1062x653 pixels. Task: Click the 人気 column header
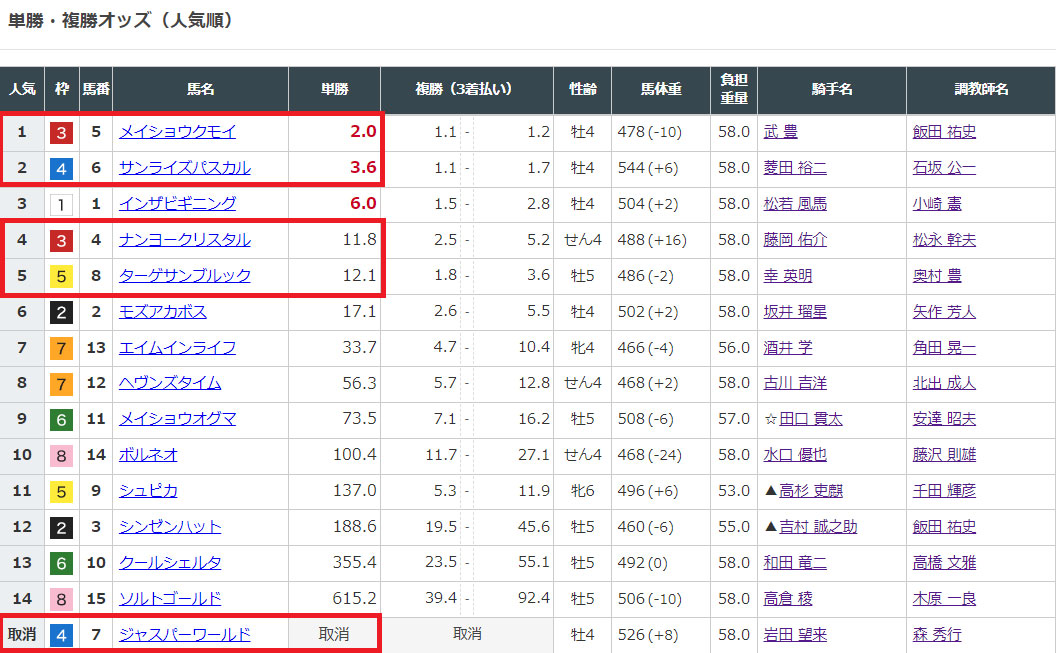[x=22, y=90]
